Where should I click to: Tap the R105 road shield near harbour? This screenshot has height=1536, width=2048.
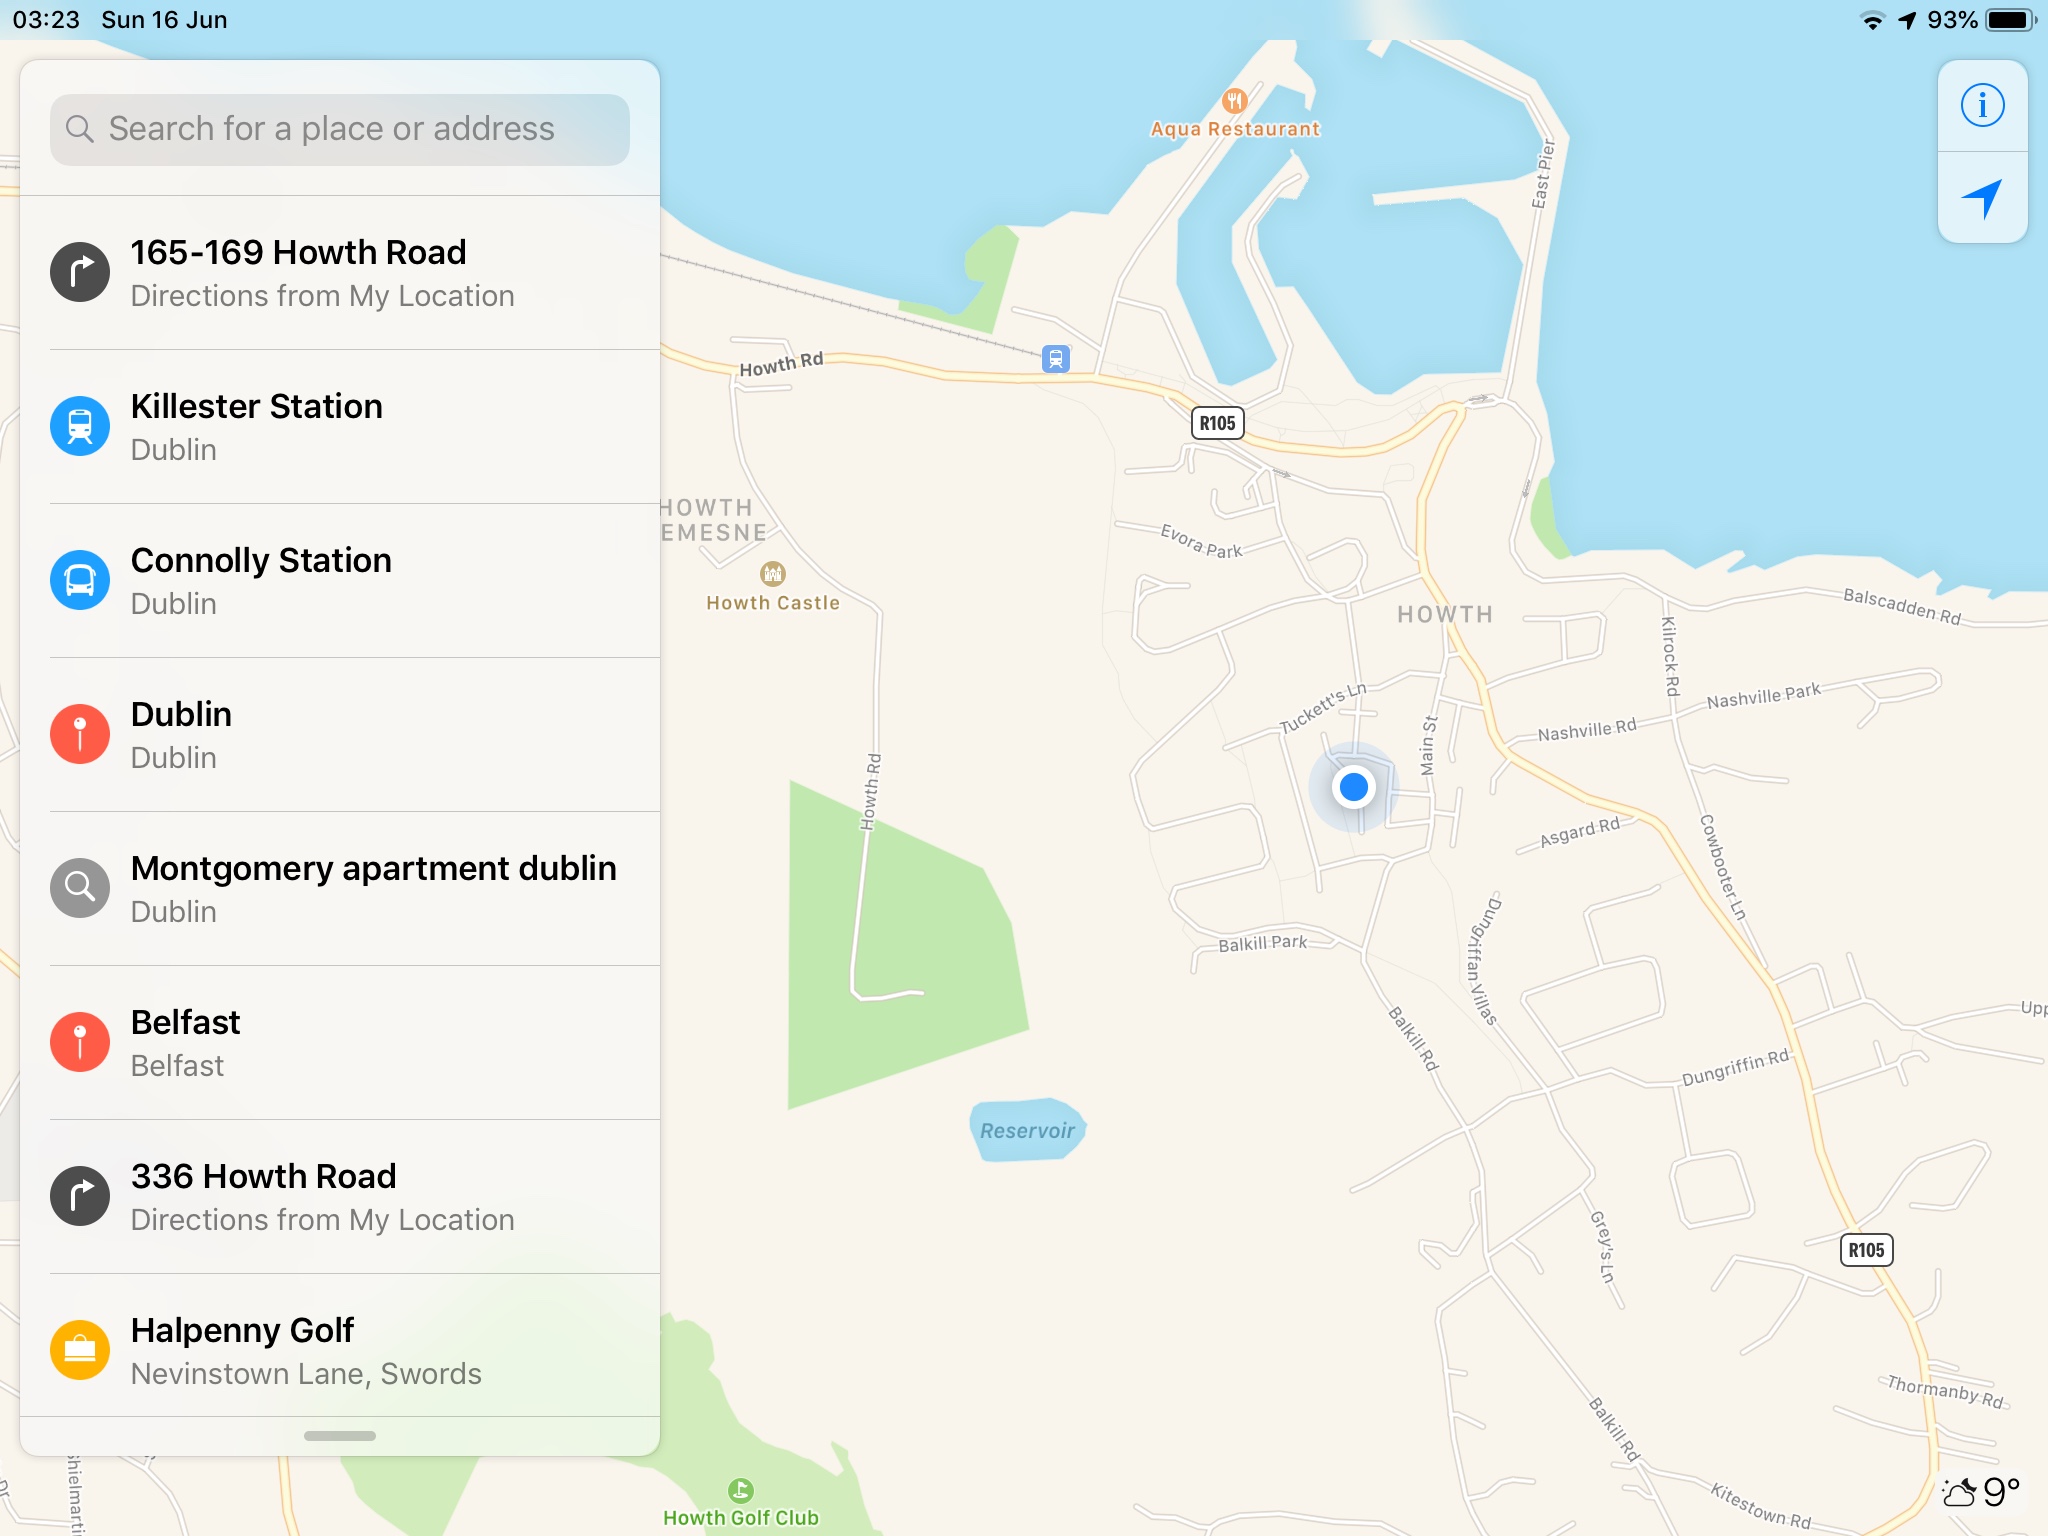1217,423
